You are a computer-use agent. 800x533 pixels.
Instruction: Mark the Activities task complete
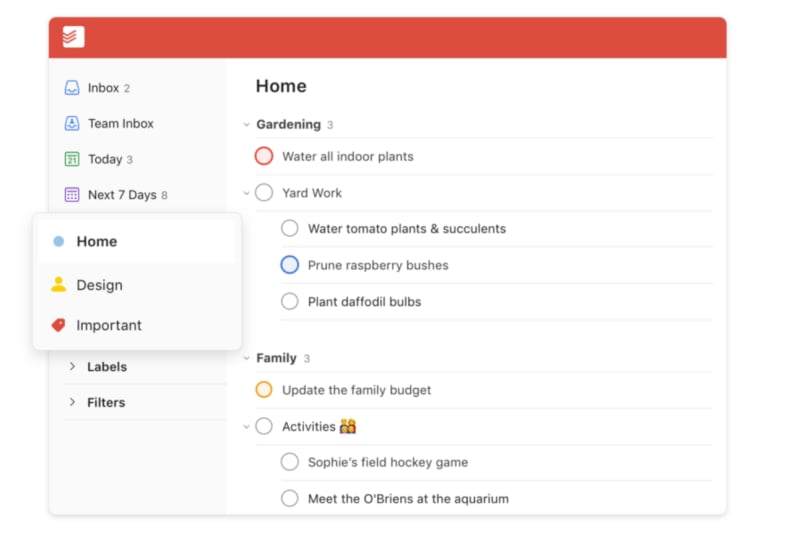264,426
